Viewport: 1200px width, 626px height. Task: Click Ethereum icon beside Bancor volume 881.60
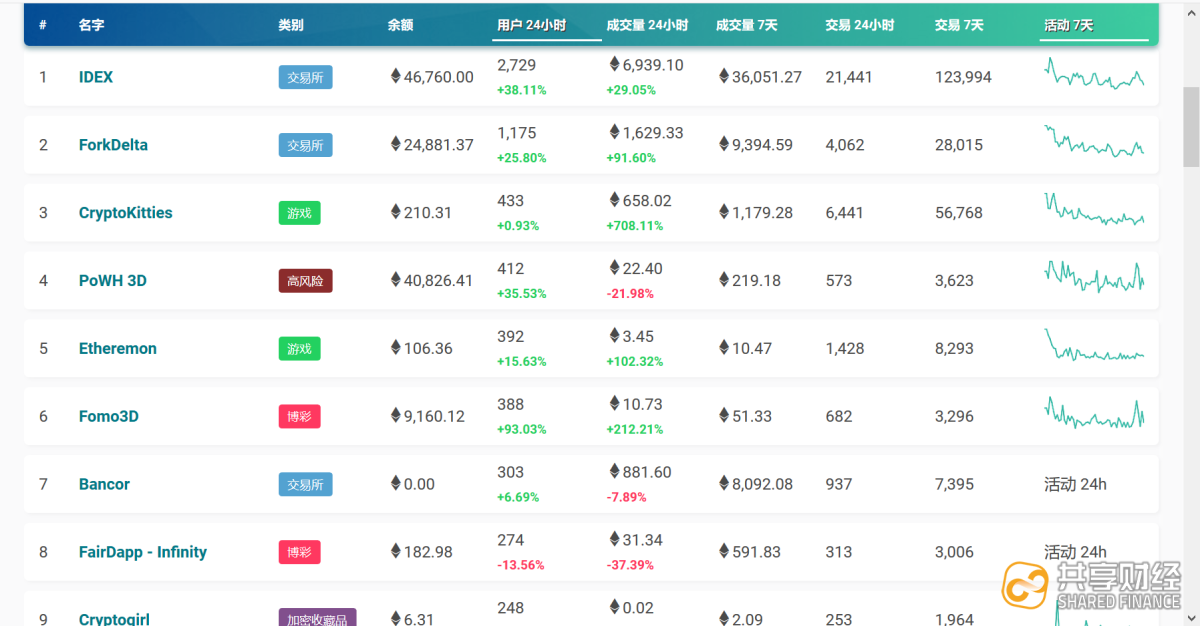(614, 471)
